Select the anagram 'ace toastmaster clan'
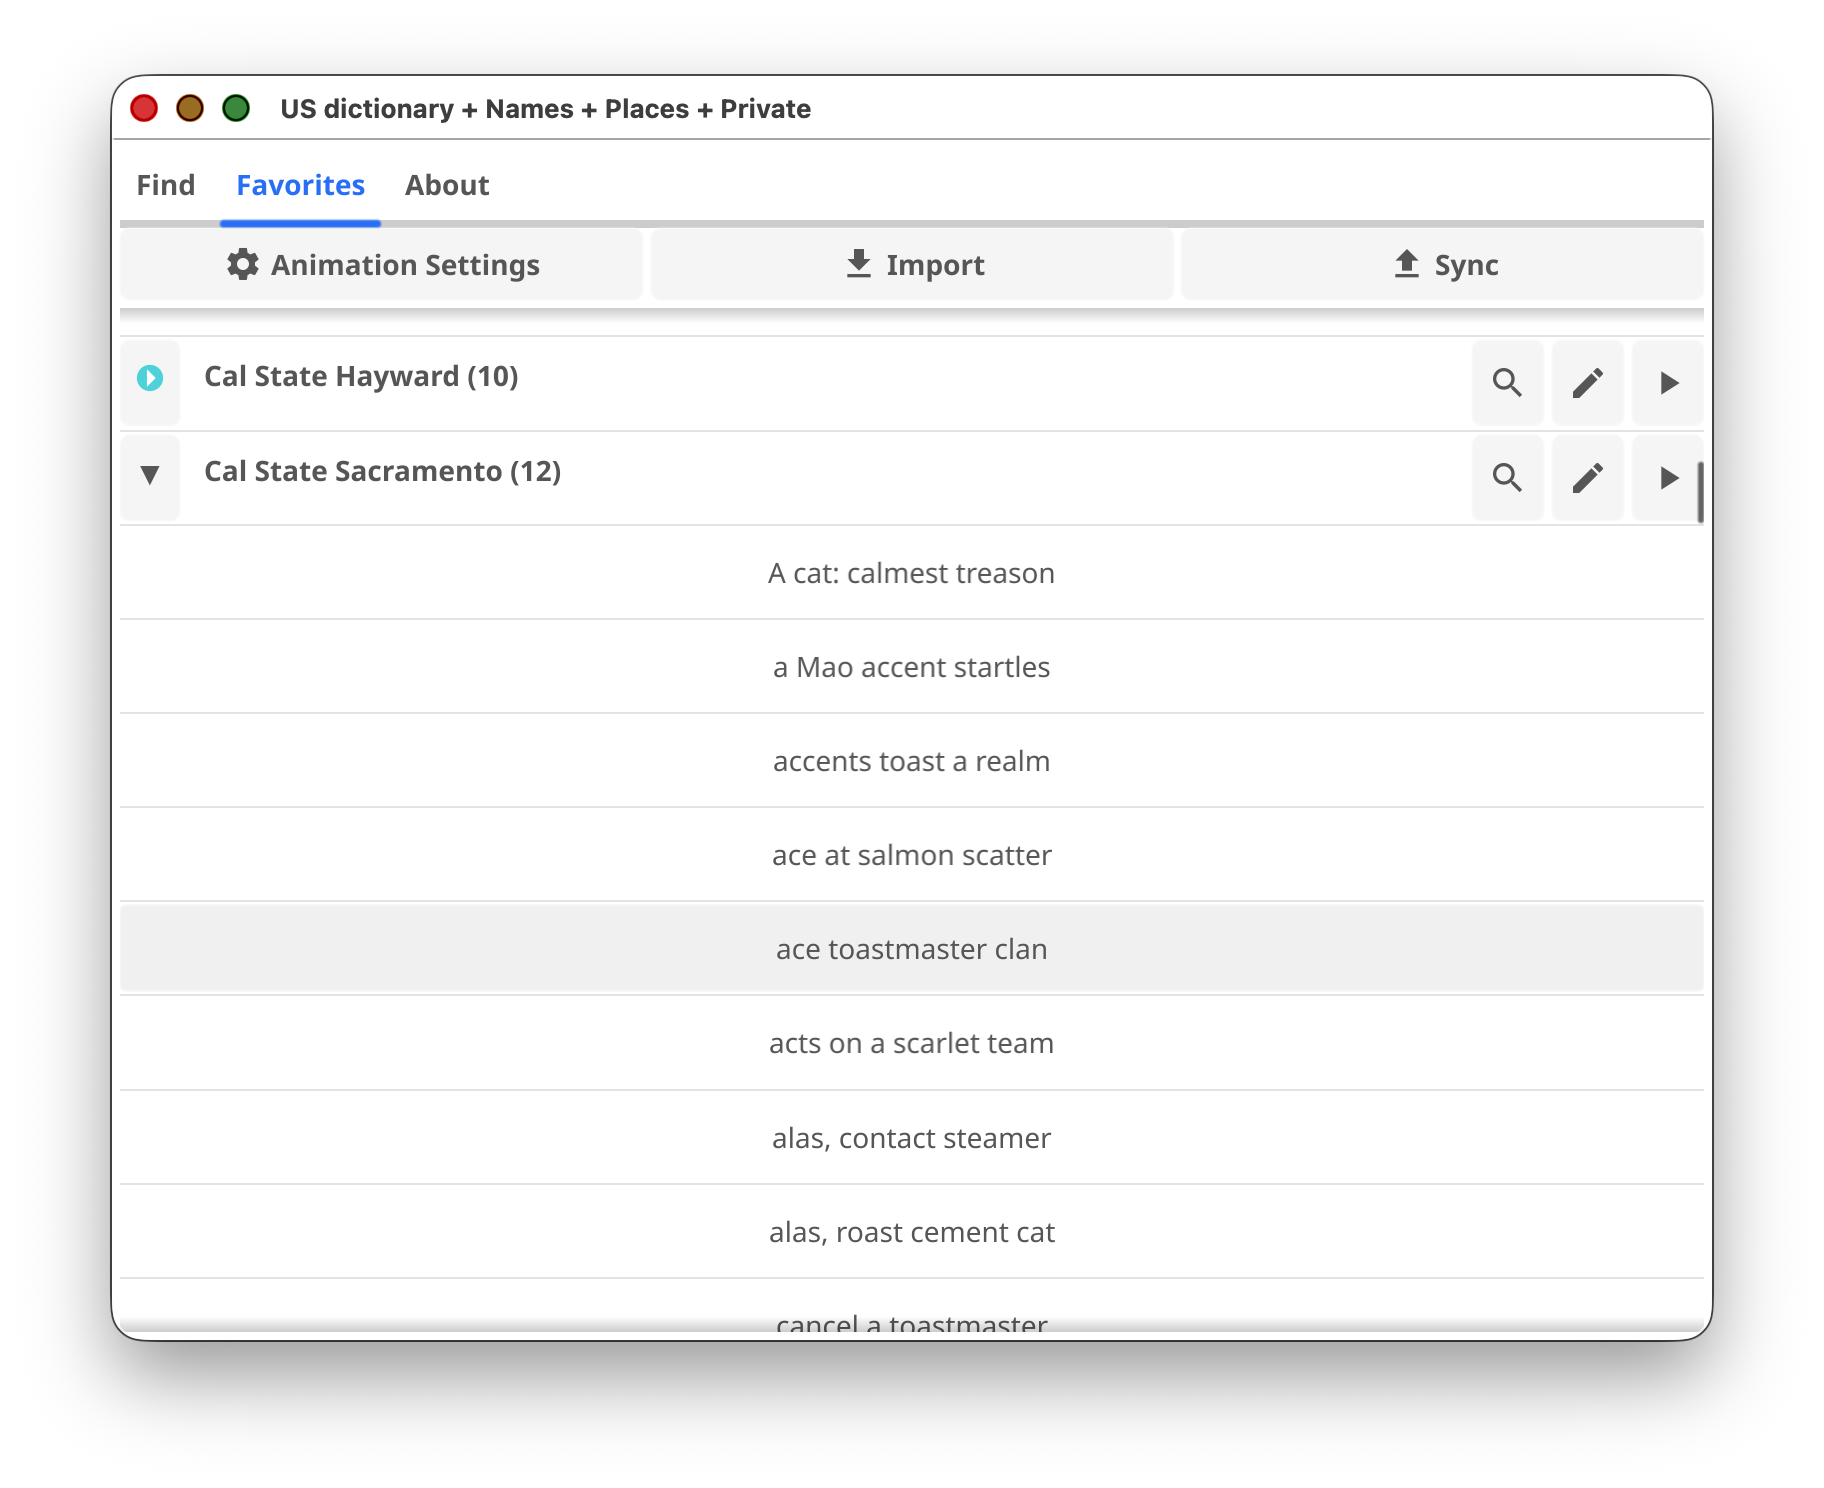 [x=911, y=948]
